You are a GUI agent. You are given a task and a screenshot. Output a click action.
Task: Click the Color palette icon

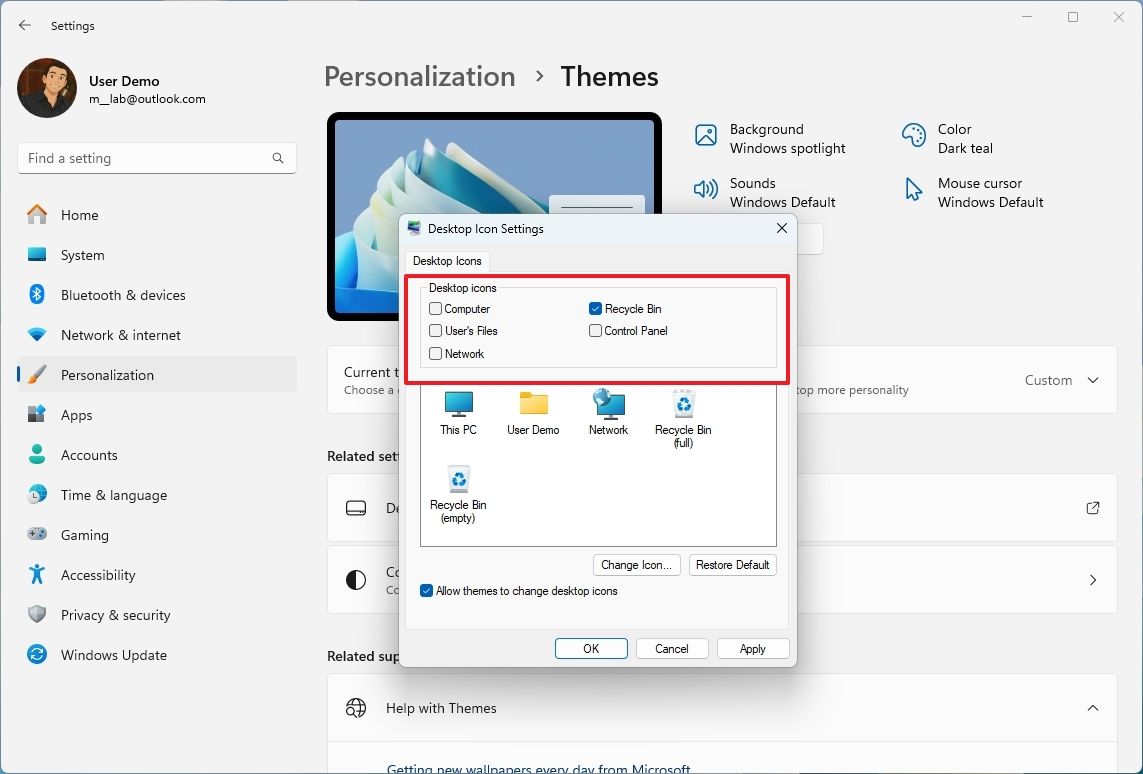click(913, 136)
